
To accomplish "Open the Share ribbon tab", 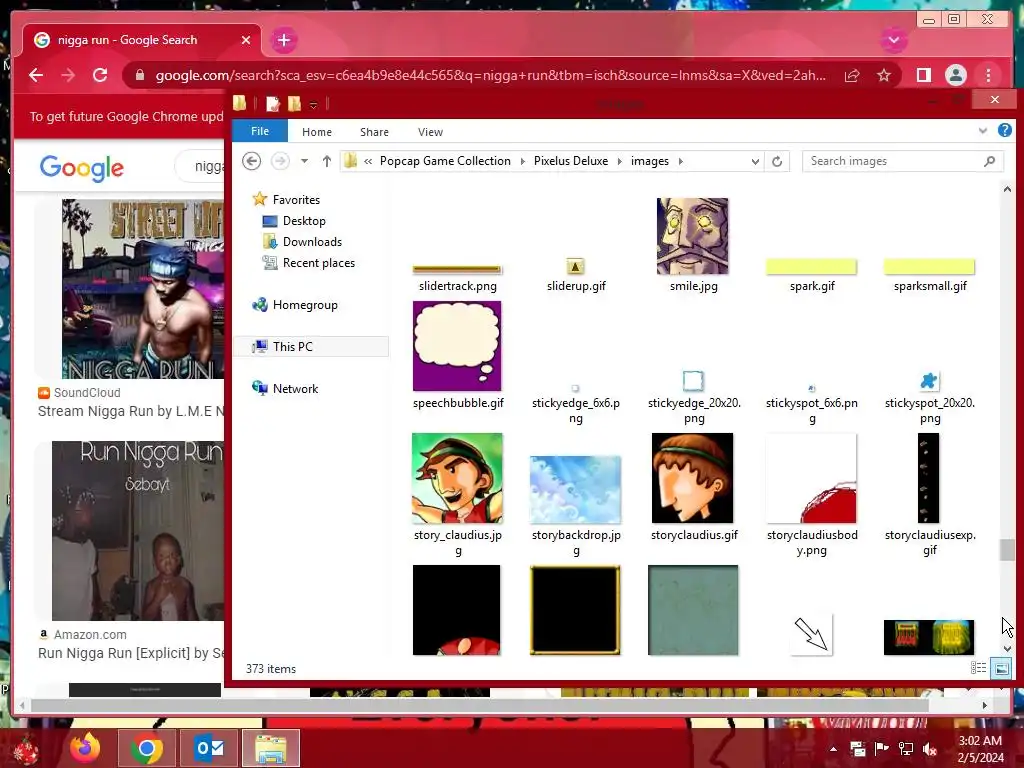I will click(374, 132).
